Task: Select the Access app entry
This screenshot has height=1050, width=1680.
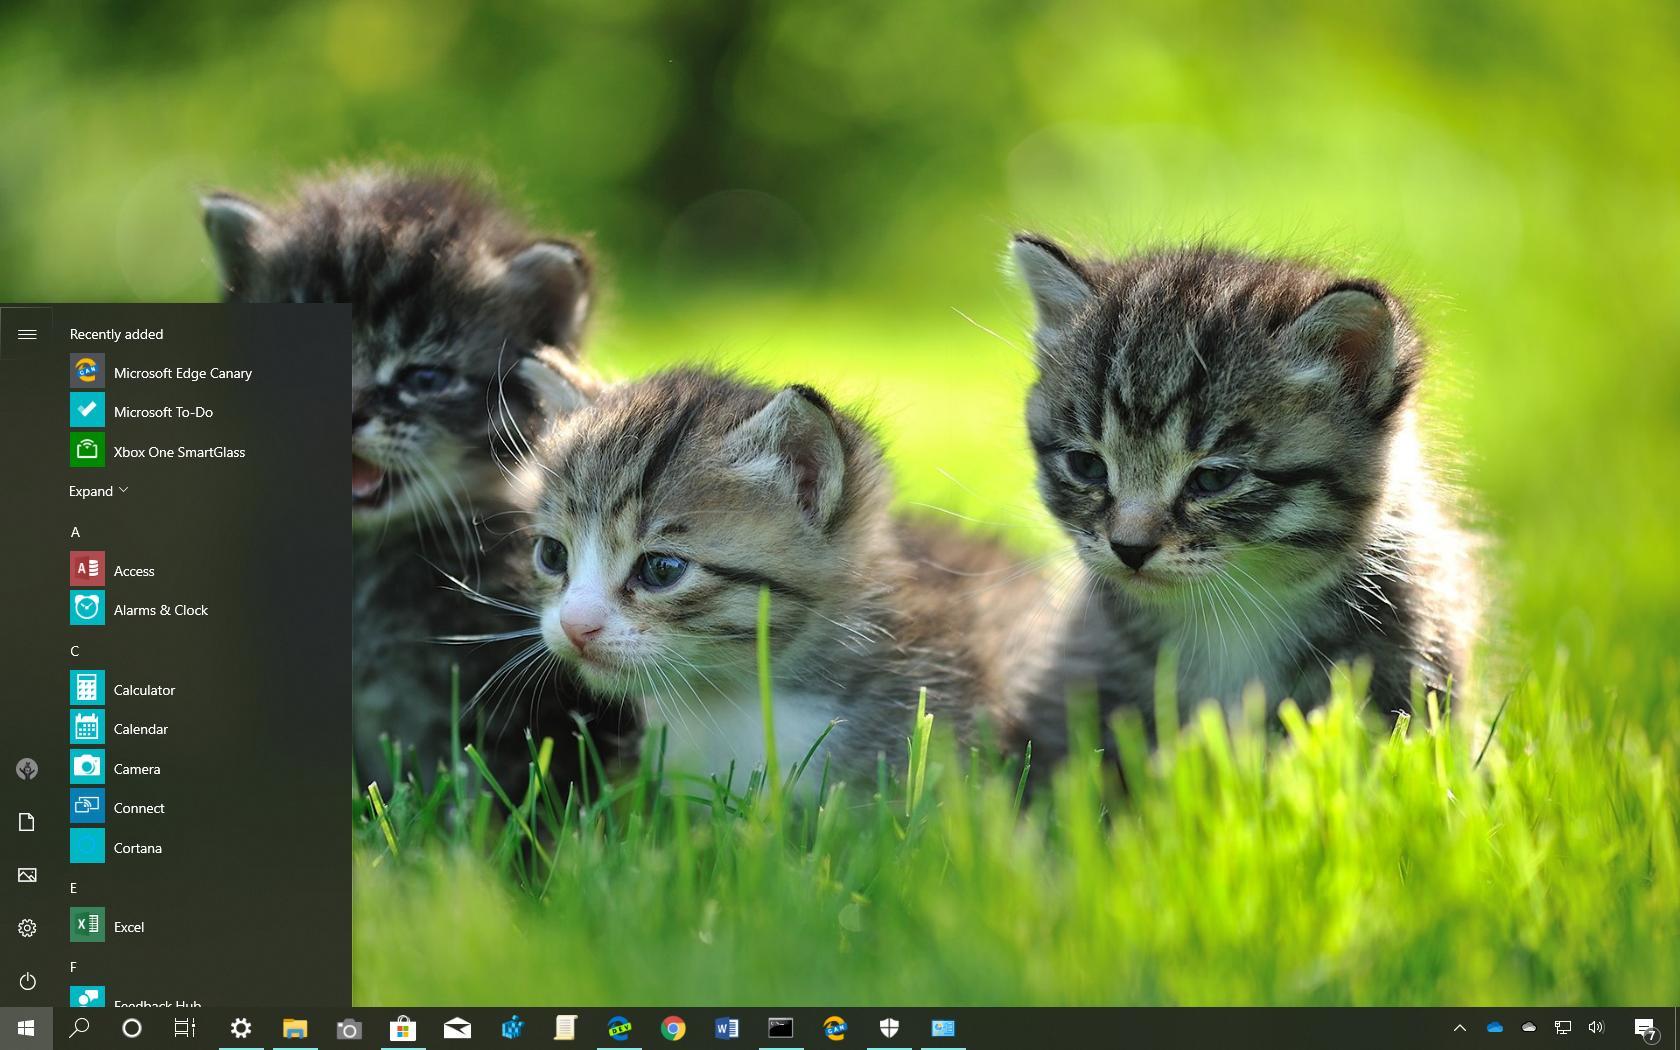Action: tap(133, 570)
